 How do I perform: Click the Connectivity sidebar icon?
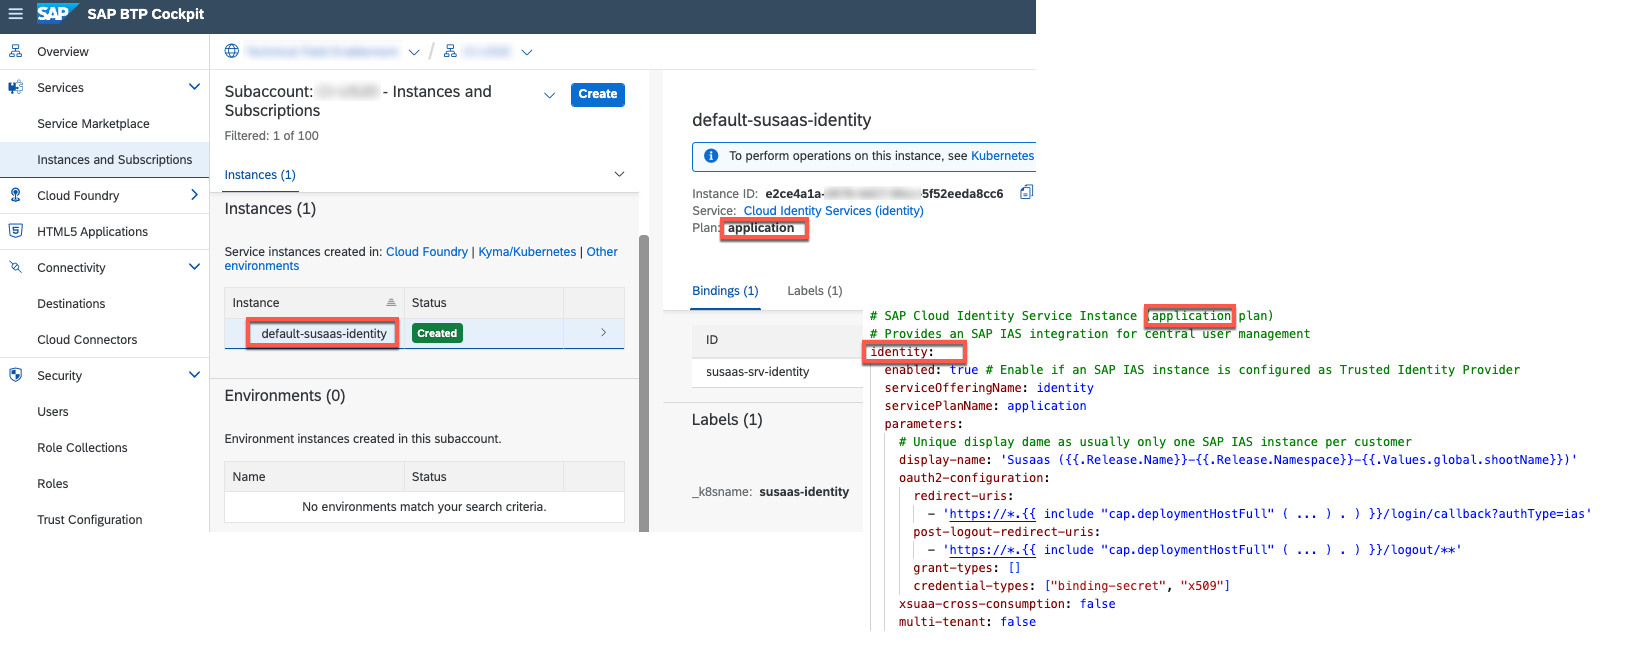click(x=16, y=267)
